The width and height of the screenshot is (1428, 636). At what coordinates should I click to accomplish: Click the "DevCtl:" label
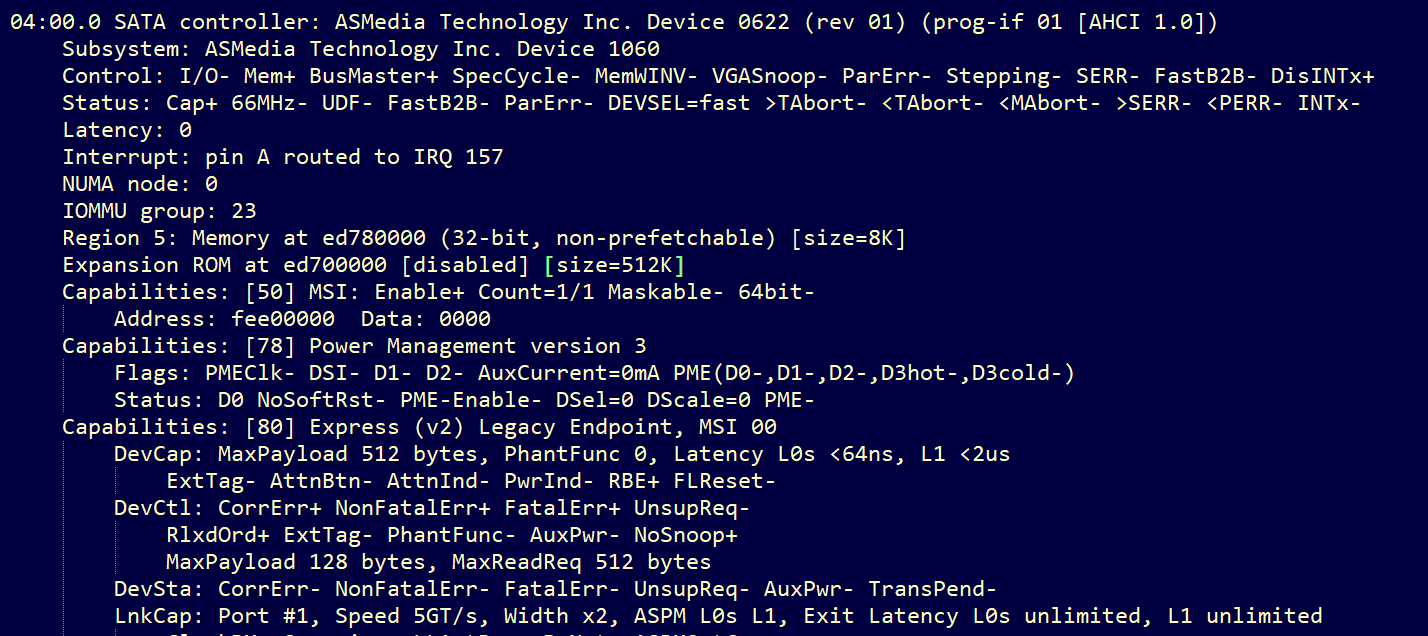(159, 508)
